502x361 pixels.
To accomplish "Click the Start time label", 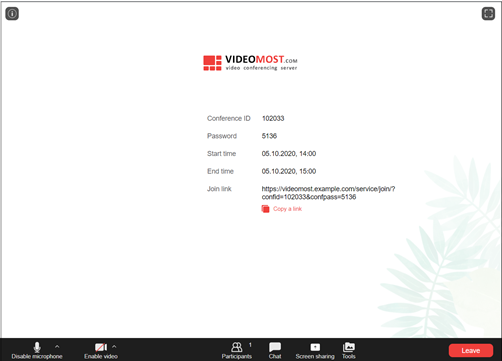I will (x=221, y=154).
